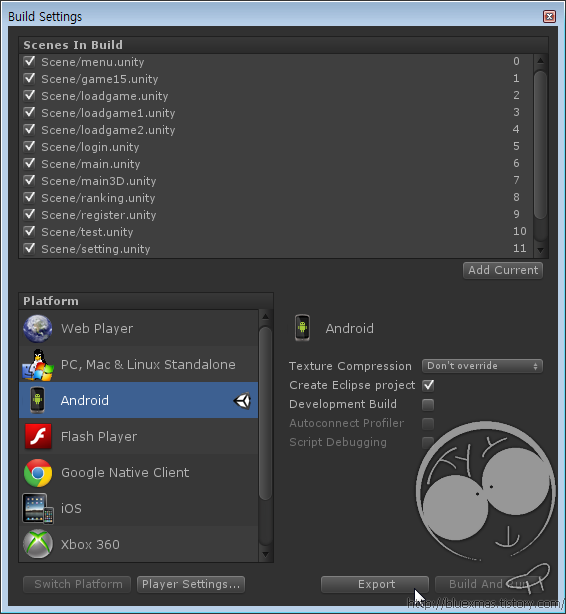The height and width of the screenshot is (614, 566).
Task: Toggle the Scene/loadgame2.unity checkbox
Action: (29, 129)
